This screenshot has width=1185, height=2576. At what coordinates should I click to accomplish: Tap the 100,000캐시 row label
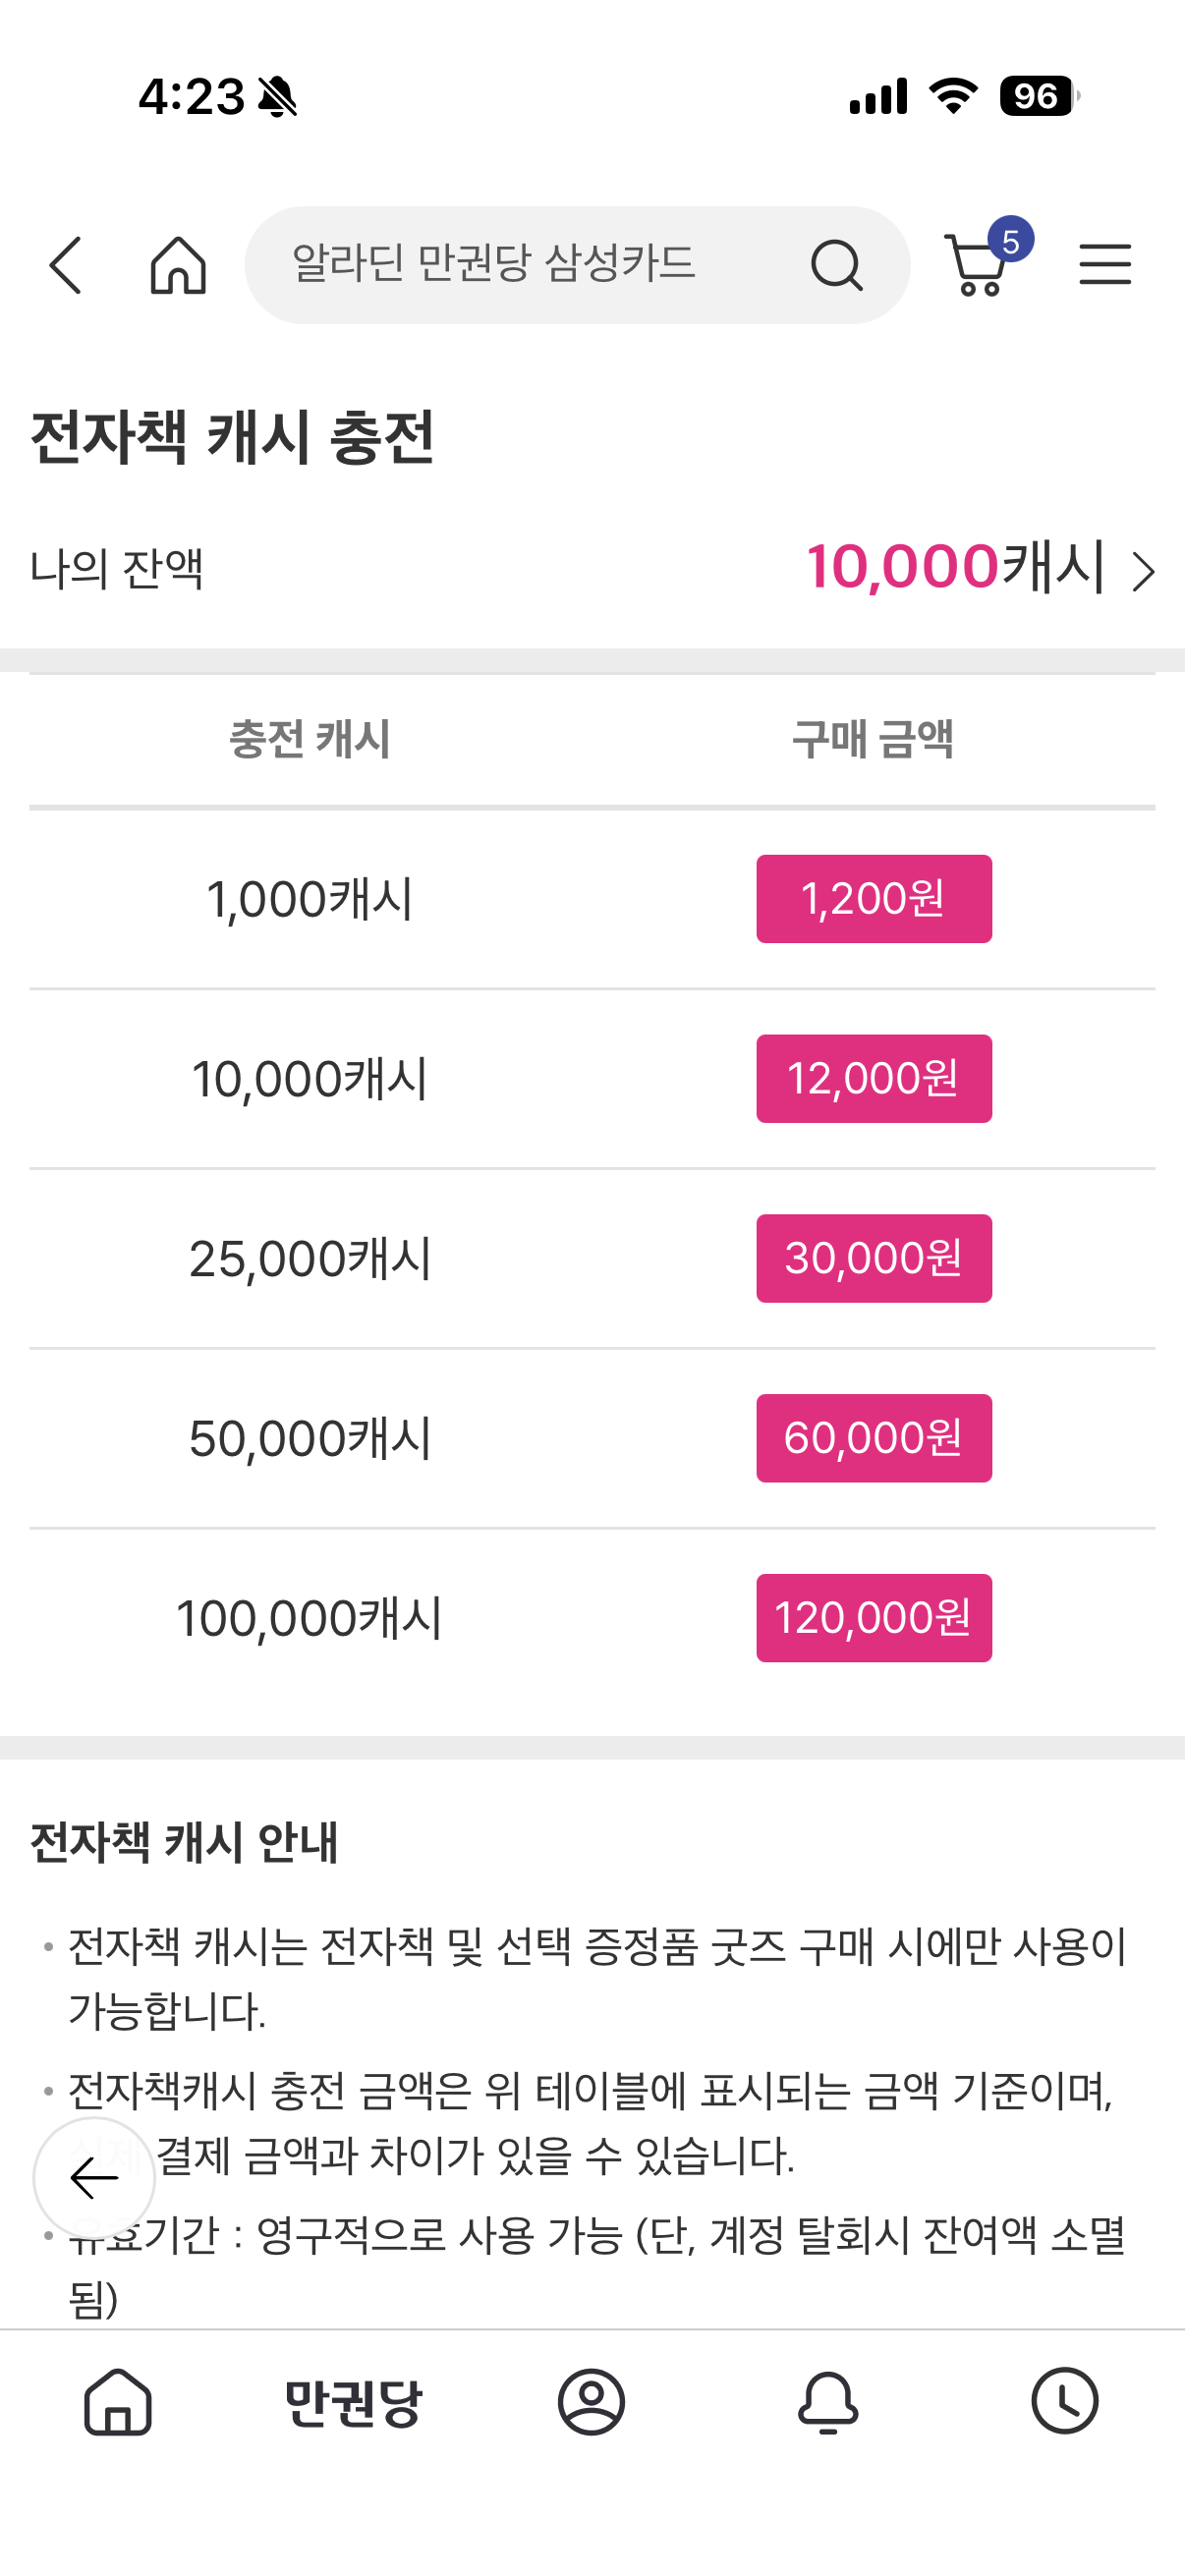[x=309, y=1618]
